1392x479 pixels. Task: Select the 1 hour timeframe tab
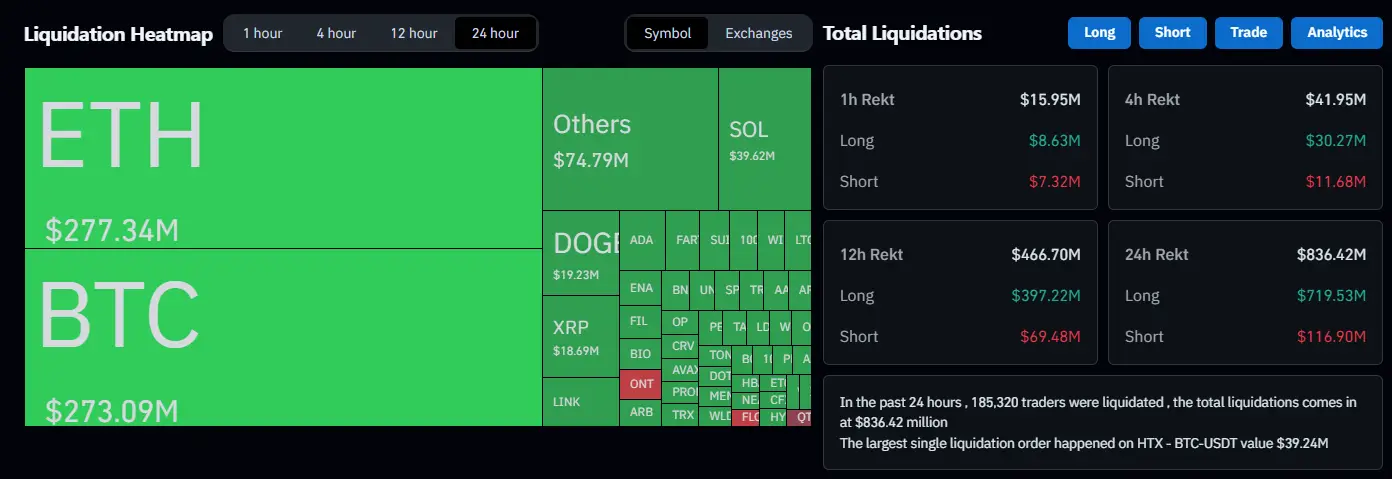(262, 33)
